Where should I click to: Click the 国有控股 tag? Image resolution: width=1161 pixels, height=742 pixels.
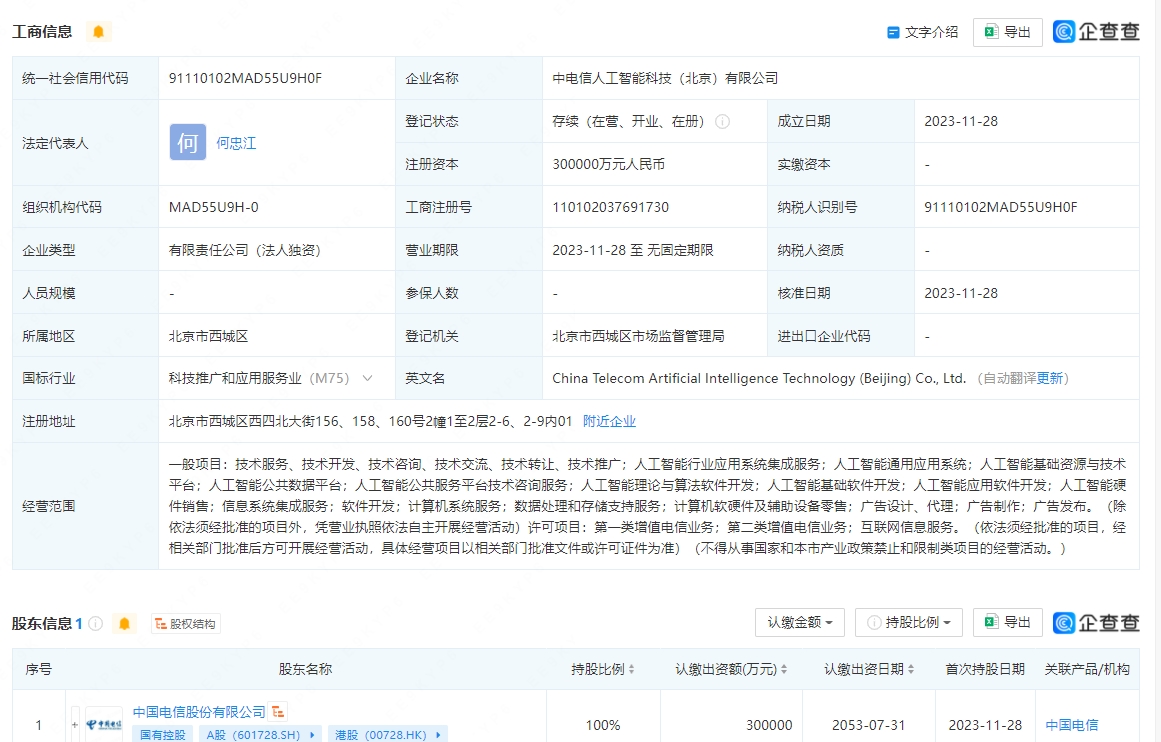tap(163, 735)
